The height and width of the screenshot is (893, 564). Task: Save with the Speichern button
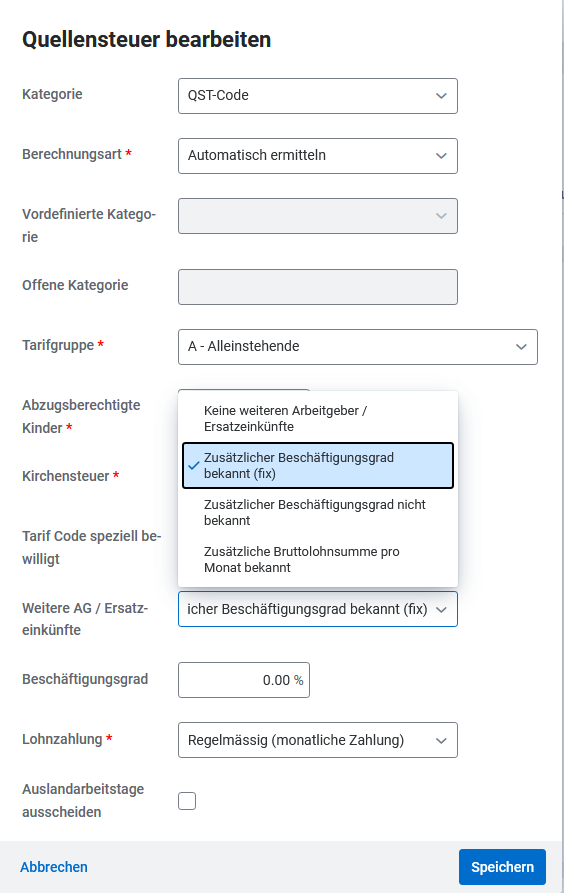pyautogui.click(x=502, y=867)
